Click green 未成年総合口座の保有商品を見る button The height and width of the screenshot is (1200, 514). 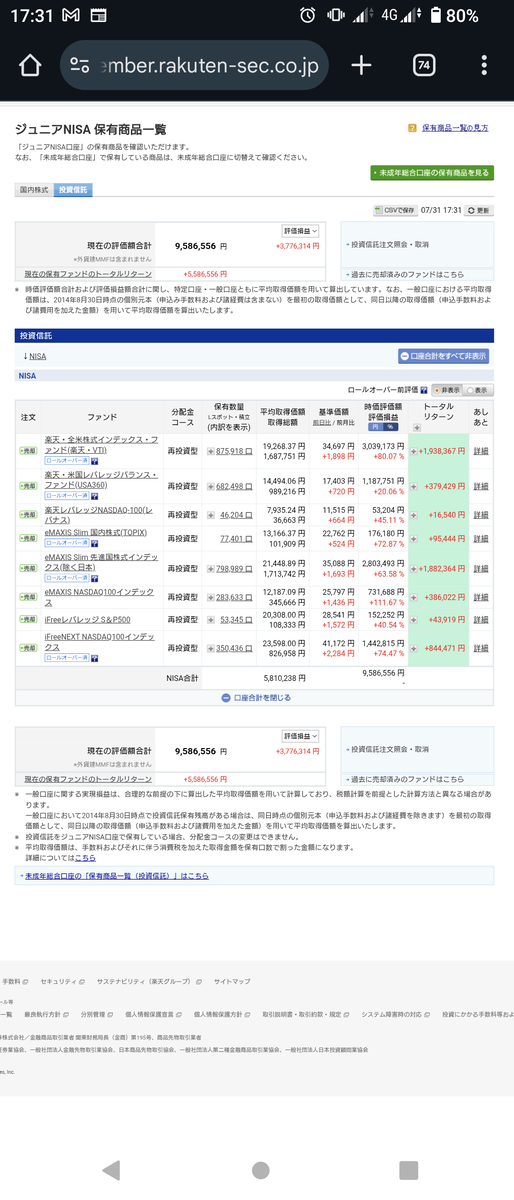432,173
